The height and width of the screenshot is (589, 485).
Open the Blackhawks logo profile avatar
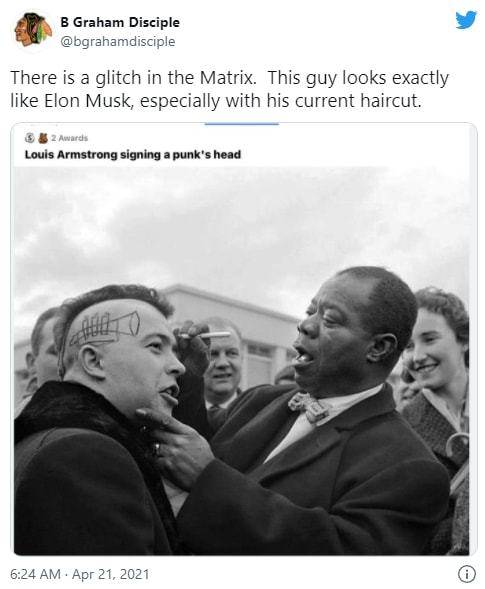[33, 30]
